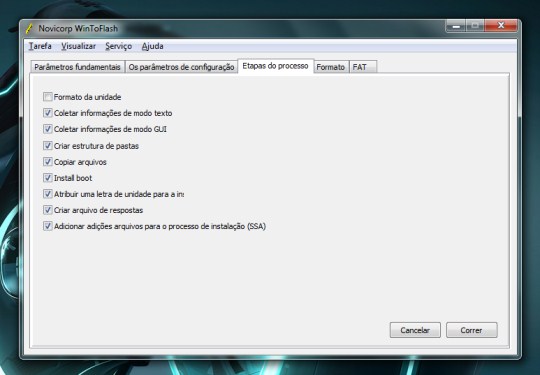Open the Tarefa menu
The height and width of the screenshot is (375, 540).
point(40,46)
